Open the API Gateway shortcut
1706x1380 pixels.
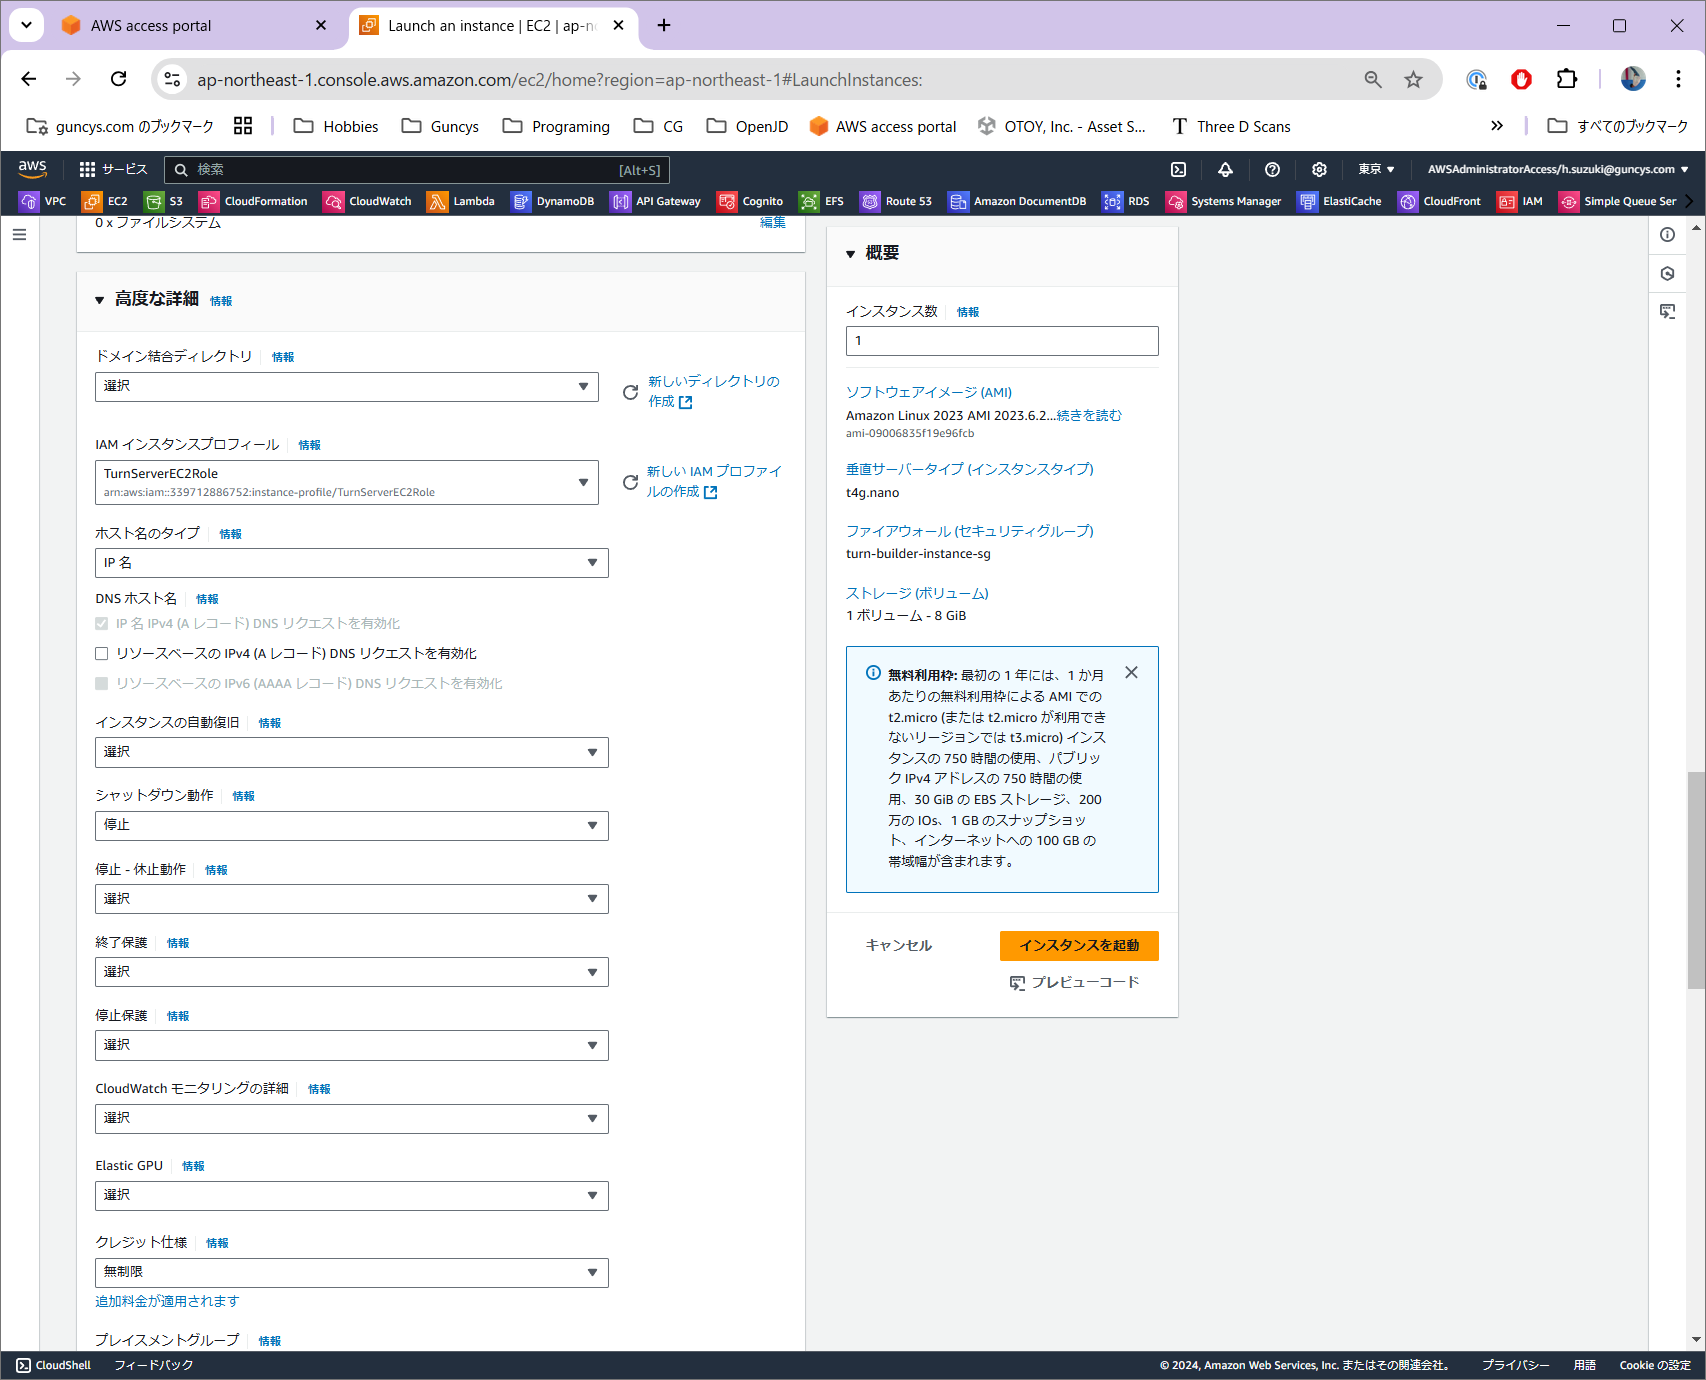[x=656, y=201]
